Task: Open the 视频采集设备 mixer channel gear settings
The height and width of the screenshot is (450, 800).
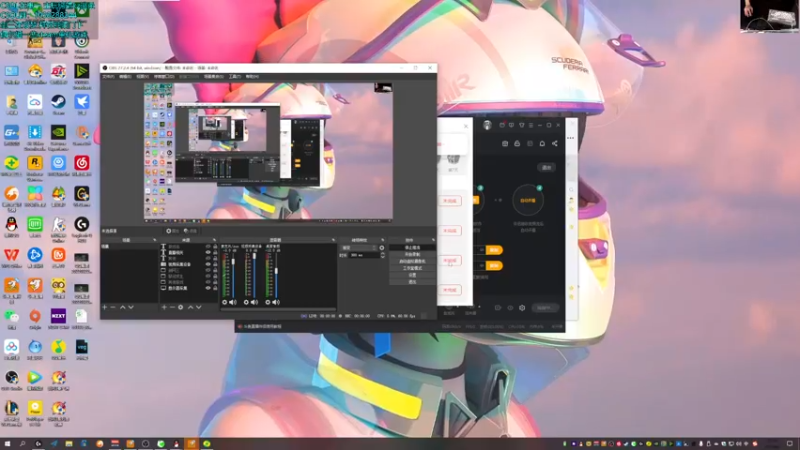Action: [x=246, y=302]
